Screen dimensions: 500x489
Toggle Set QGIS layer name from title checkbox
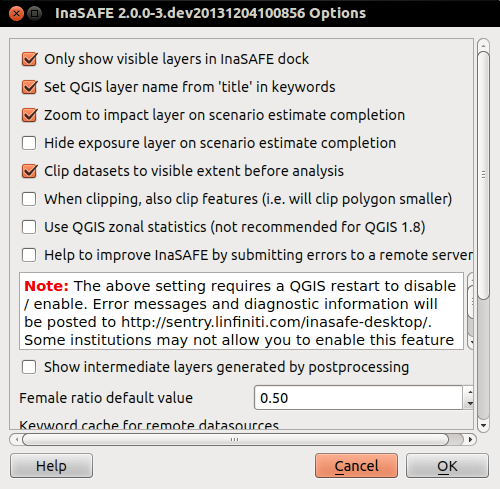[29, 87]
